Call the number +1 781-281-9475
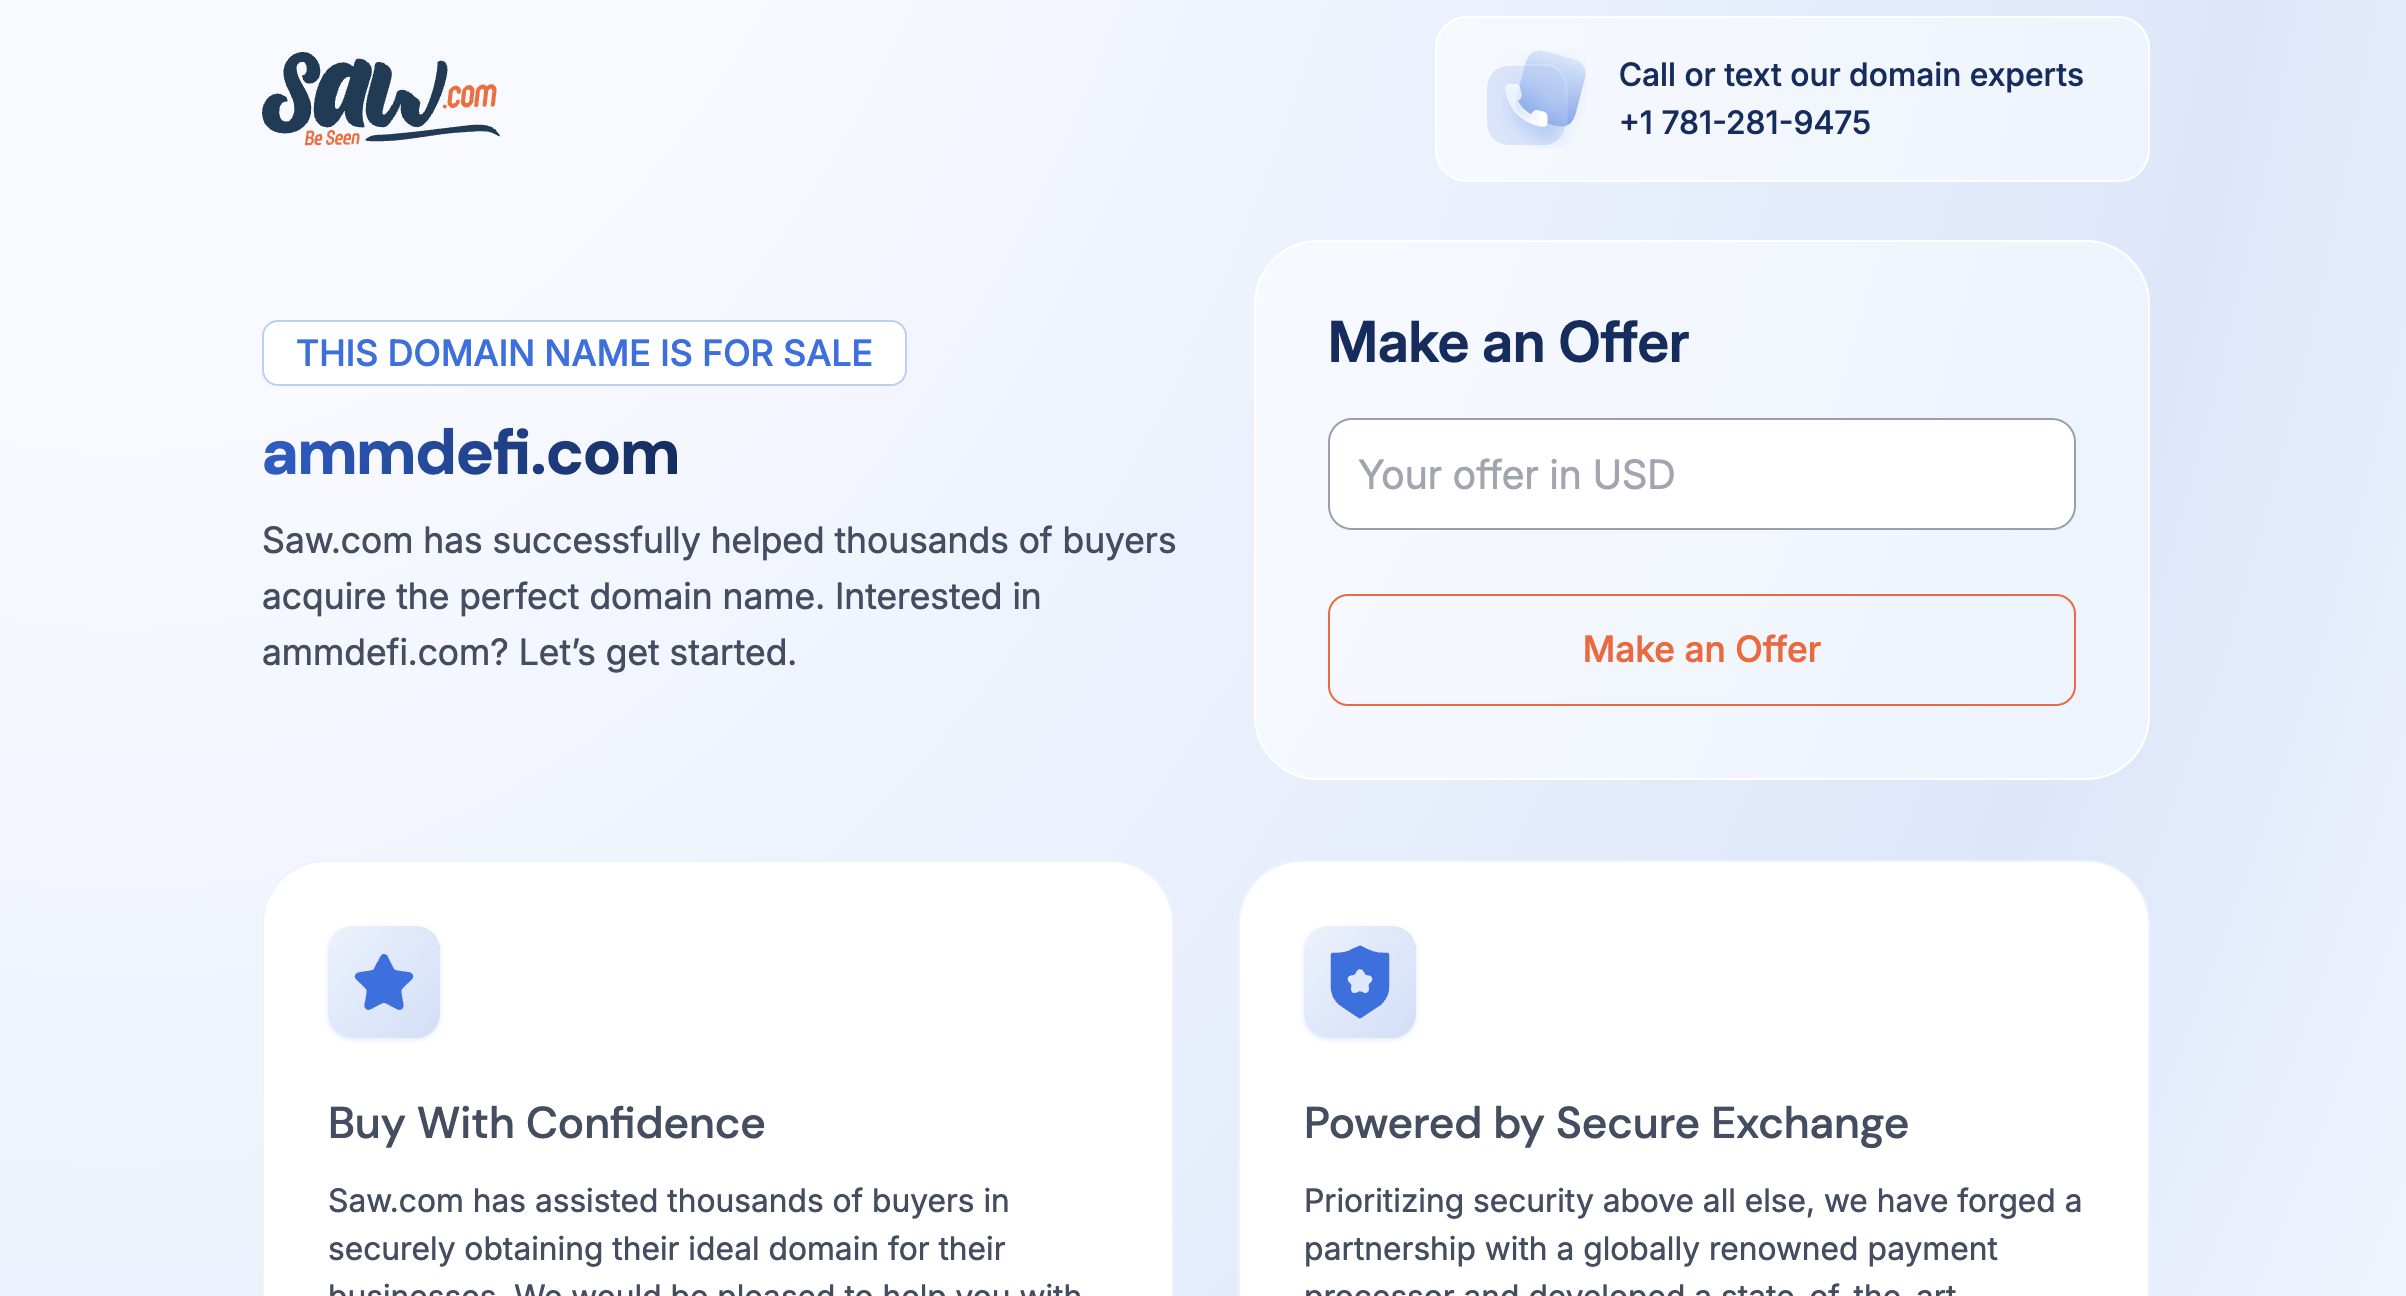2406x1296 pixels. [x=1746, y=123]
